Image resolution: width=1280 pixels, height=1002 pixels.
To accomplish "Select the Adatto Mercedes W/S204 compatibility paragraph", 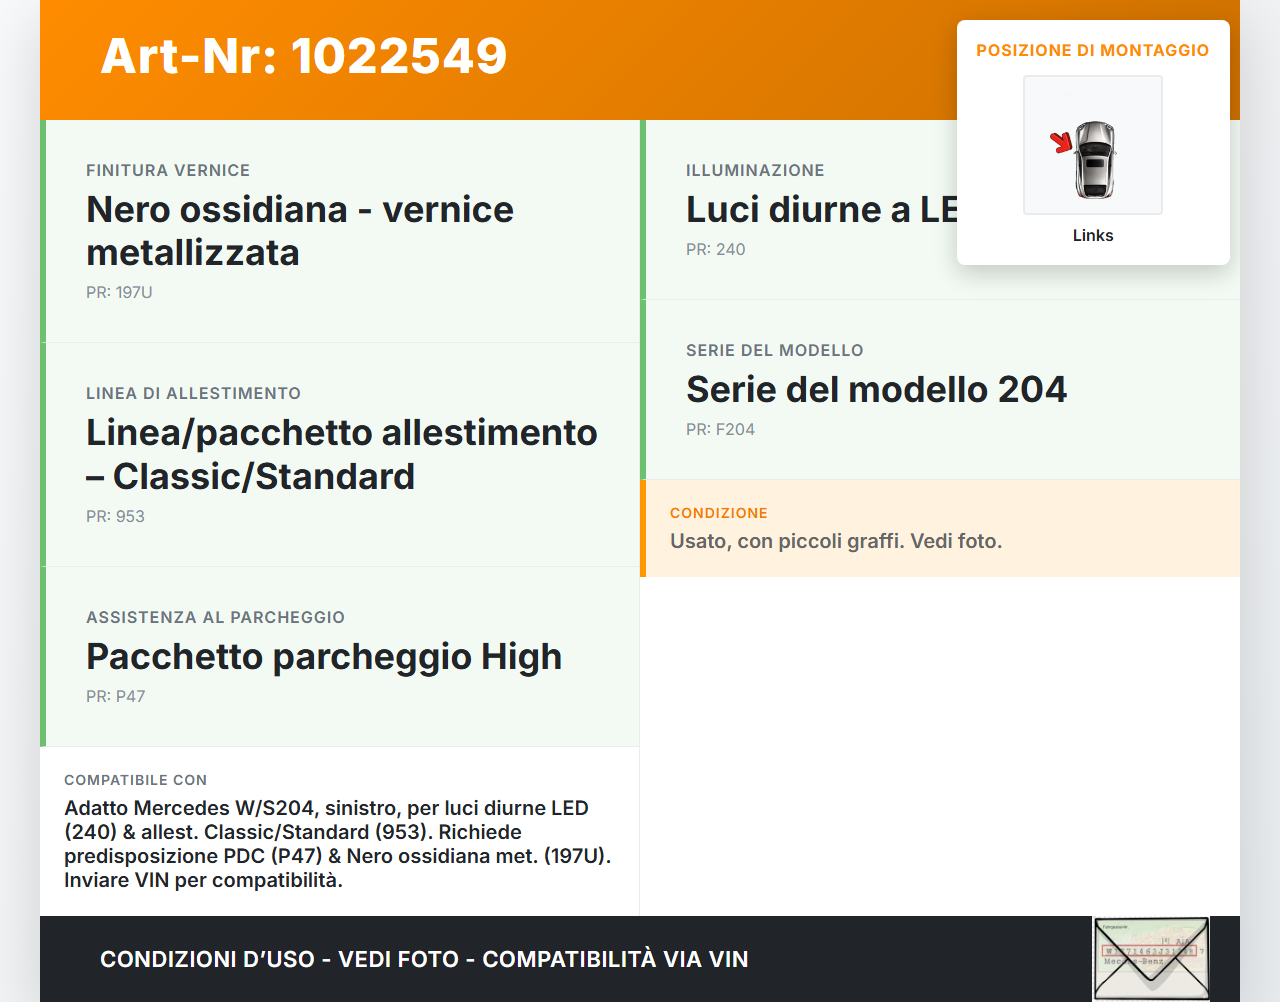I will click(x=338, y=844).
